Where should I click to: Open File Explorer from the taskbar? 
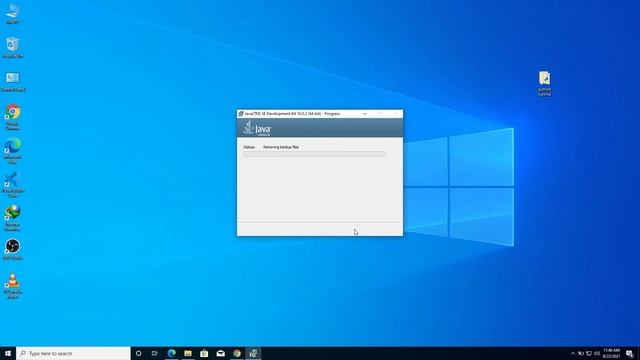[x=188, y=353]
